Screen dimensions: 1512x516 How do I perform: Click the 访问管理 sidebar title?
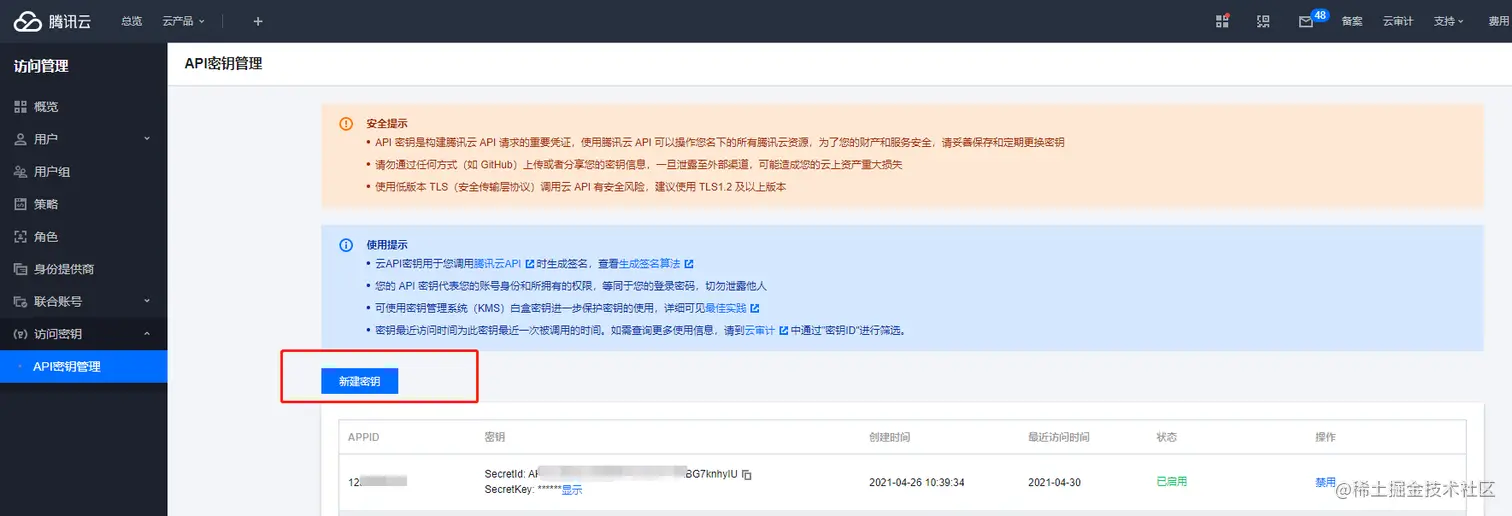point(41,66)
